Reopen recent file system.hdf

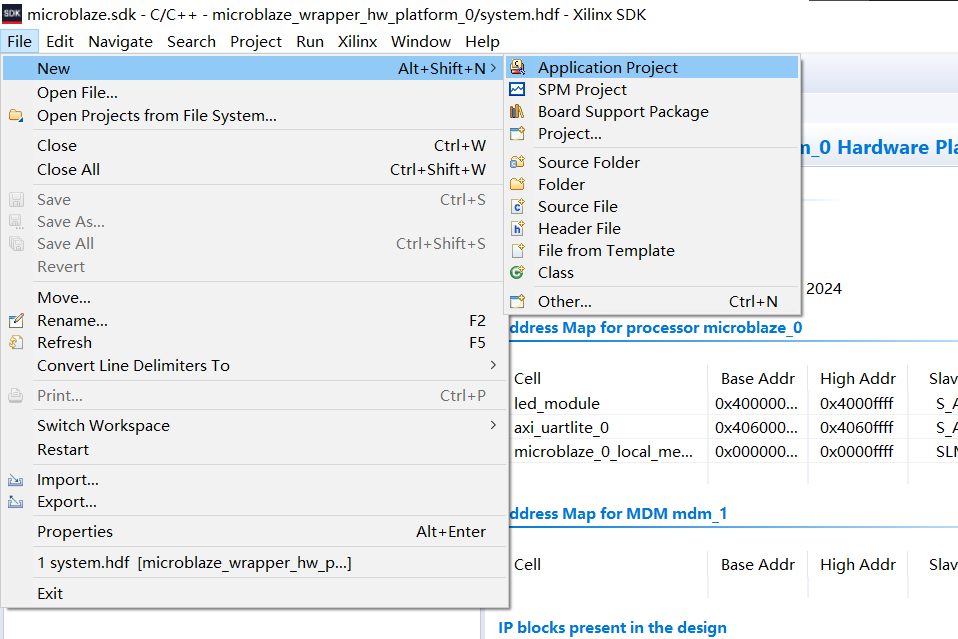point(194,563)
